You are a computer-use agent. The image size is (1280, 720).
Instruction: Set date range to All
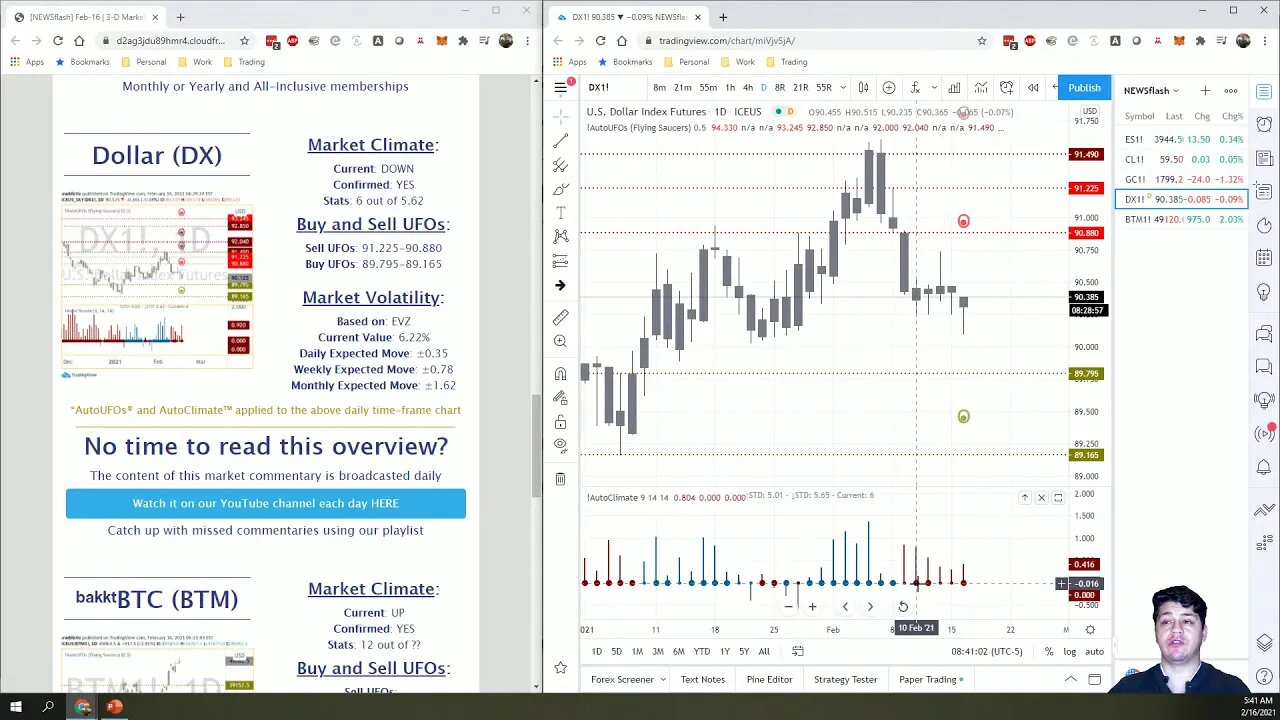[764, 651]
